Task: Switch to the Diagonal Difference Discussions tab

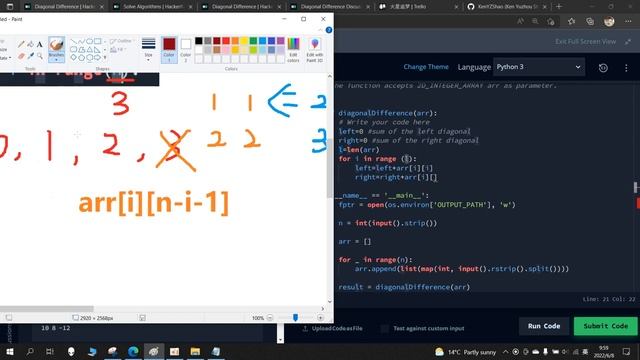Action: (331, 7)
